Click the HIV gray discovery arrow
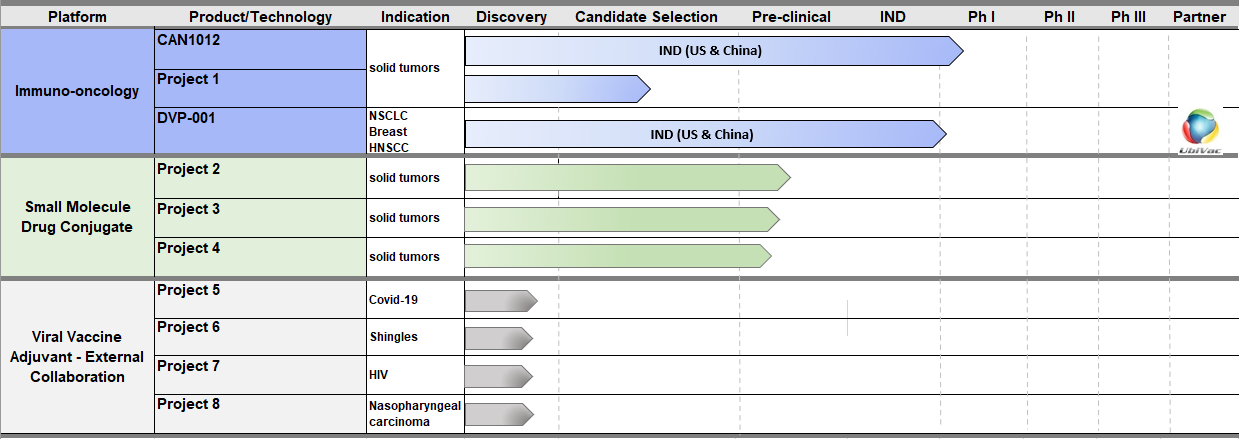1239x439 pixels. (499, 376)
